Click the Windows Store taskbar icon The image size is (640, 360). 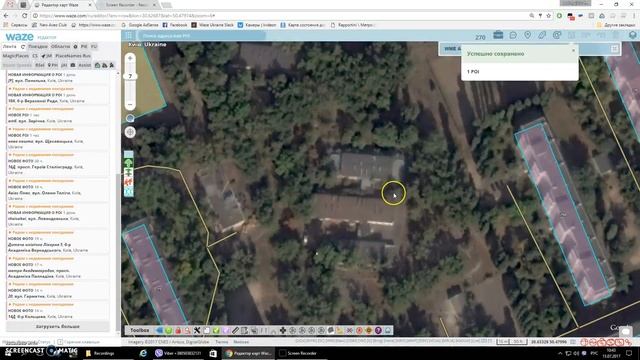213,353
